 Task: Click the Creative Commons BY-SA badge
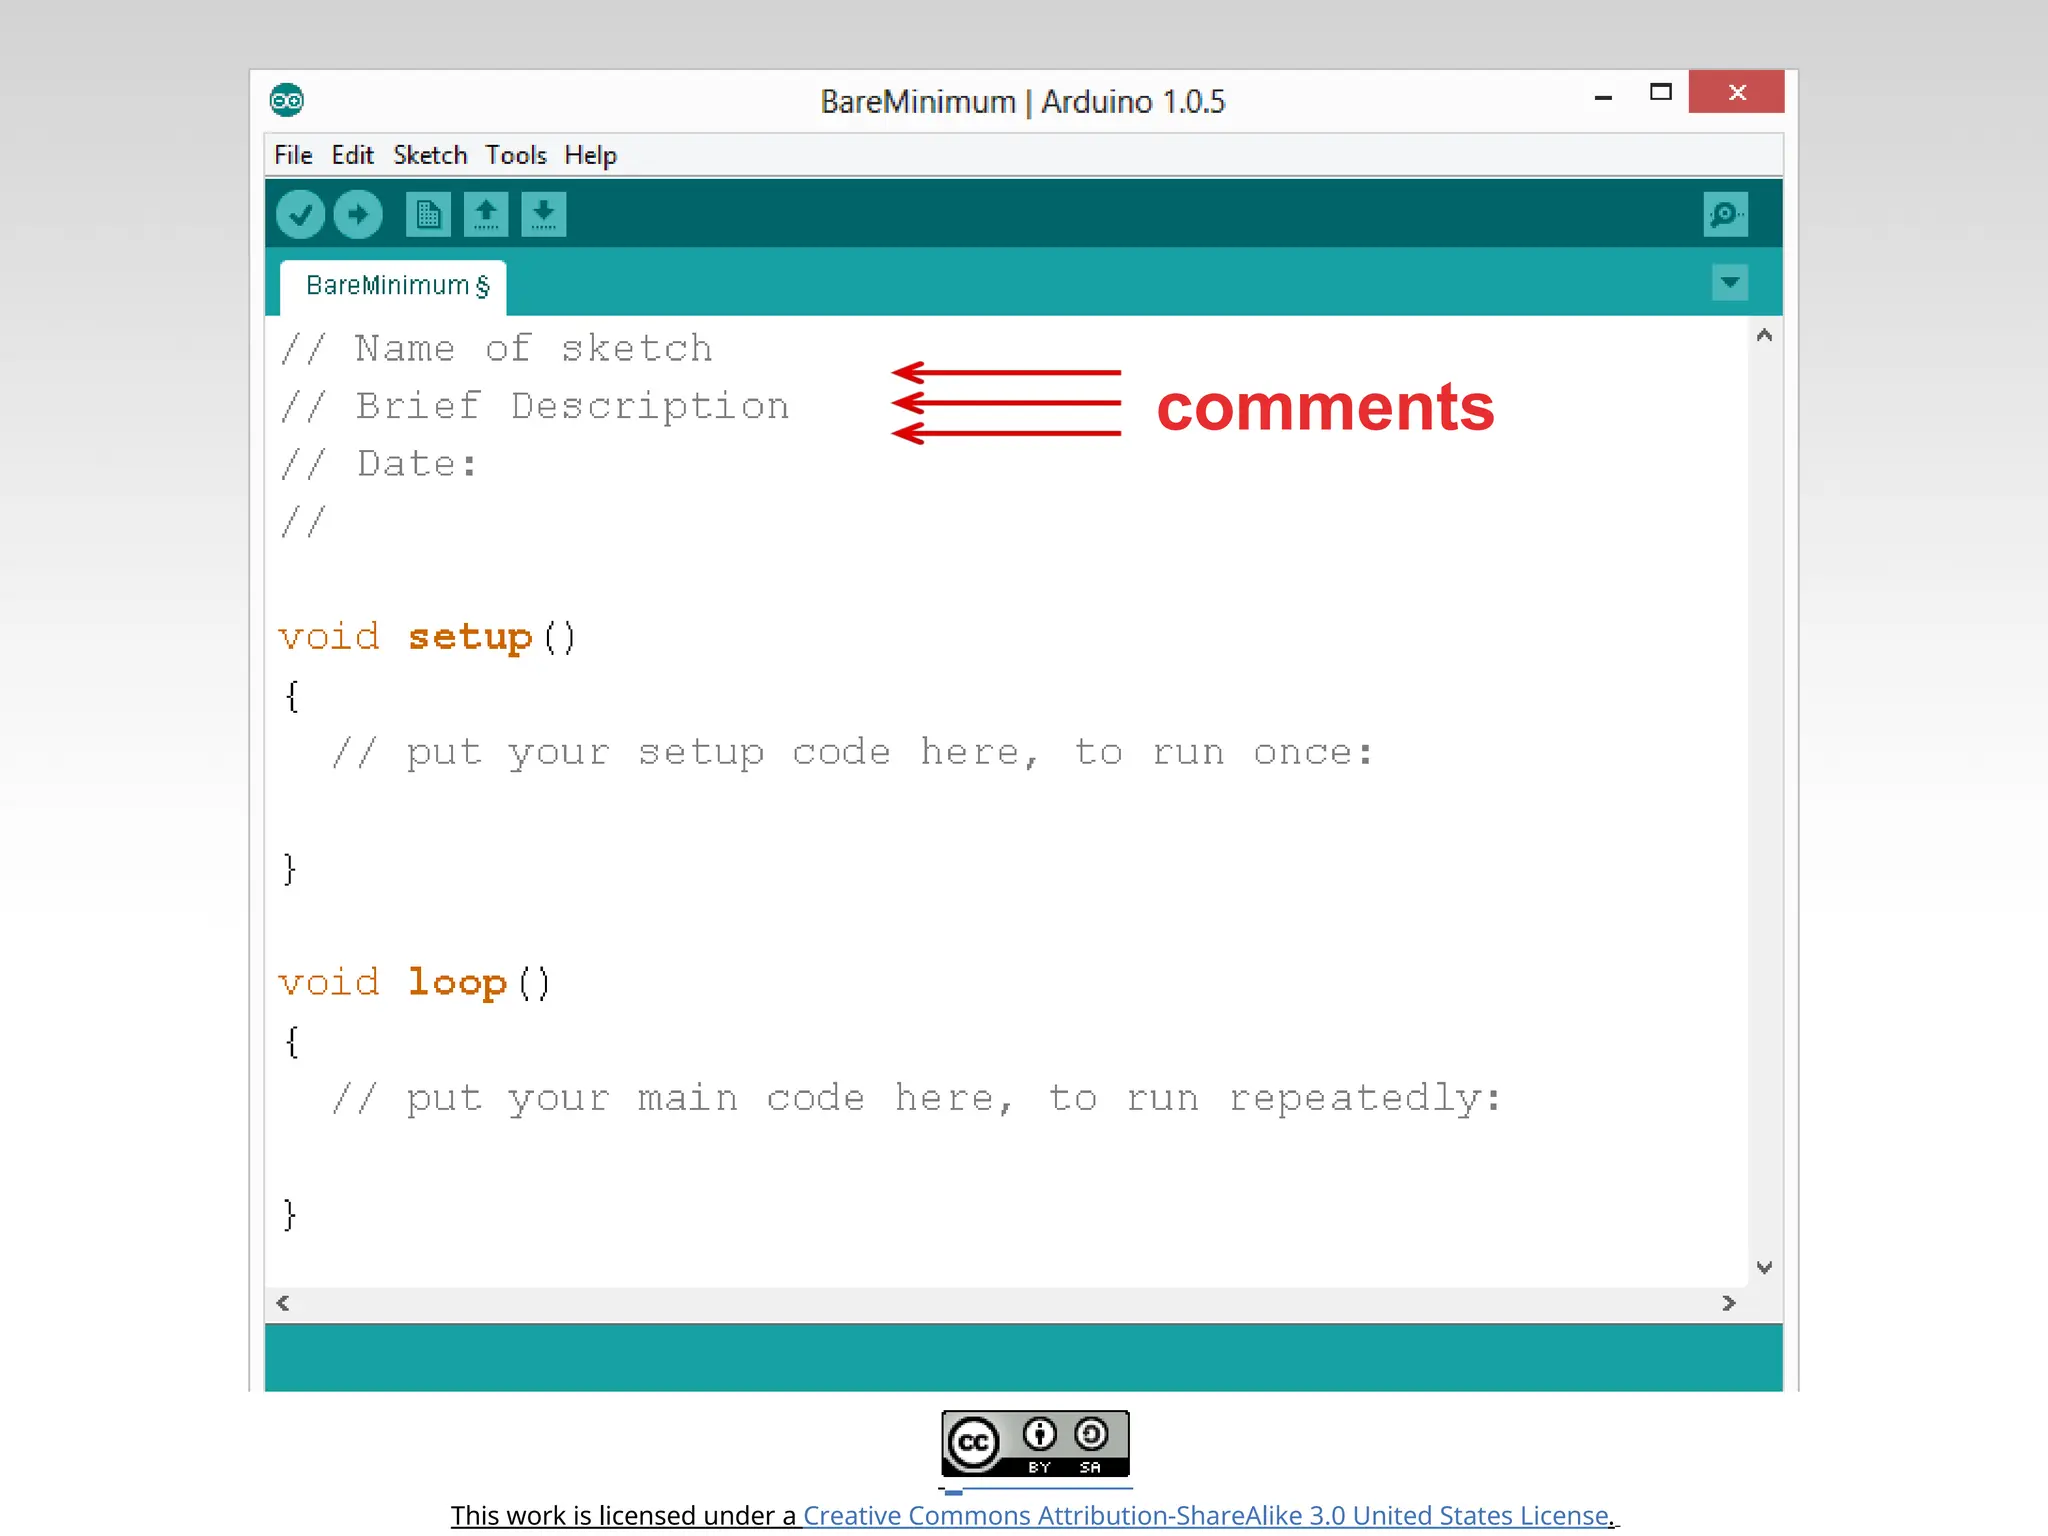pyautogui.click(x=1035, y=1443)
